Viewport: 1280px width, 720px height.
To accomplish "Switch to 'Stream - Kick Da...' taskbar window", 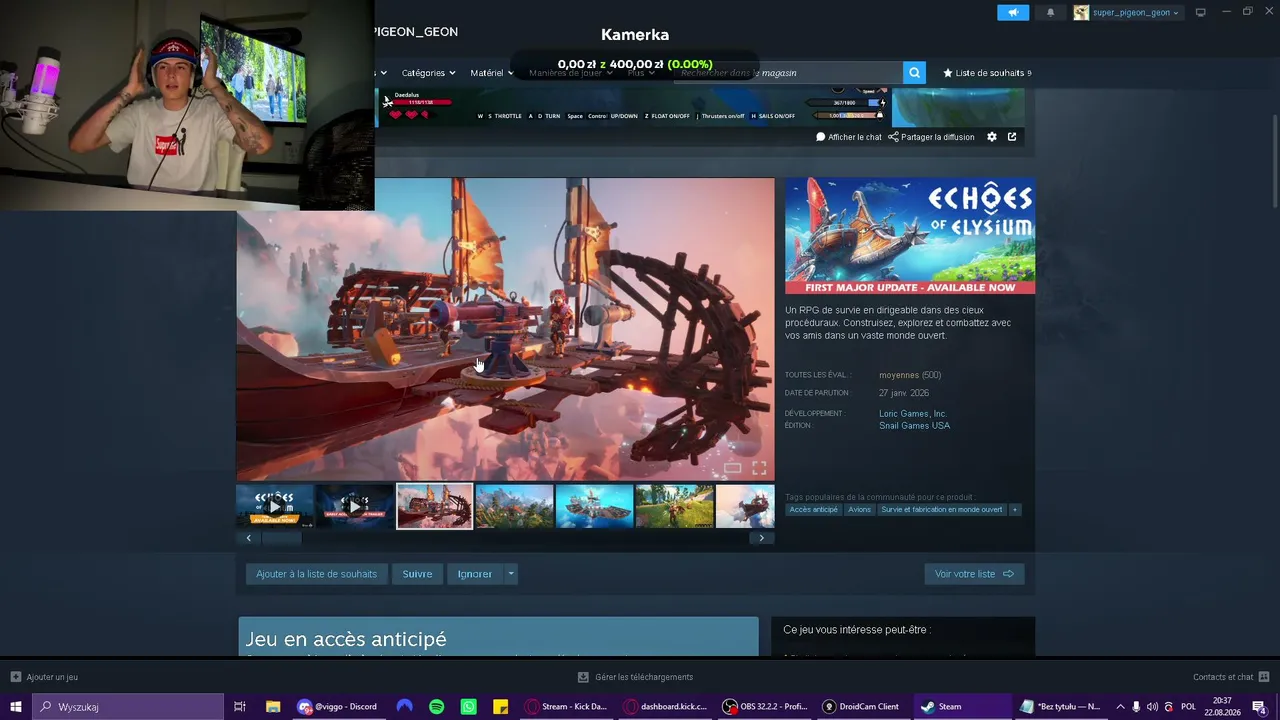I will 566,707.
